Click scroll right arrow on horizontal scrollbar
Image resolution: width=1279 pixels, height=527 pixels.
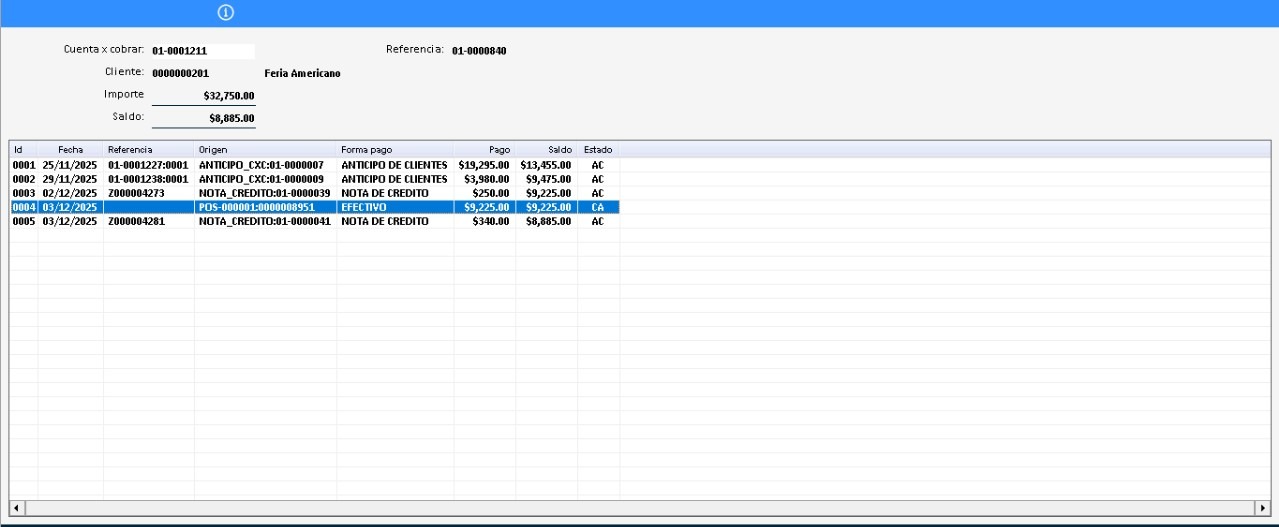pyautogui.click(x=1262, y=507)
